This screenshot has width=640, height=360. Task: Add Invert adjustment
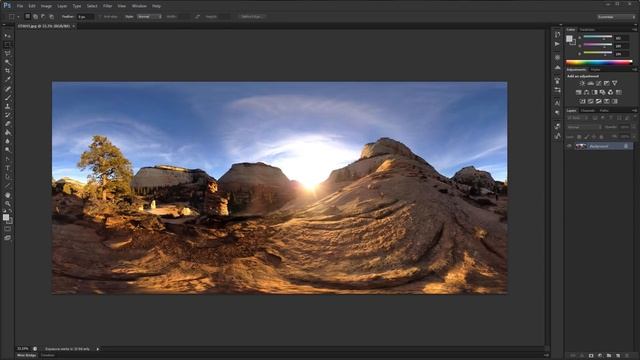click(x=582, y=101)
